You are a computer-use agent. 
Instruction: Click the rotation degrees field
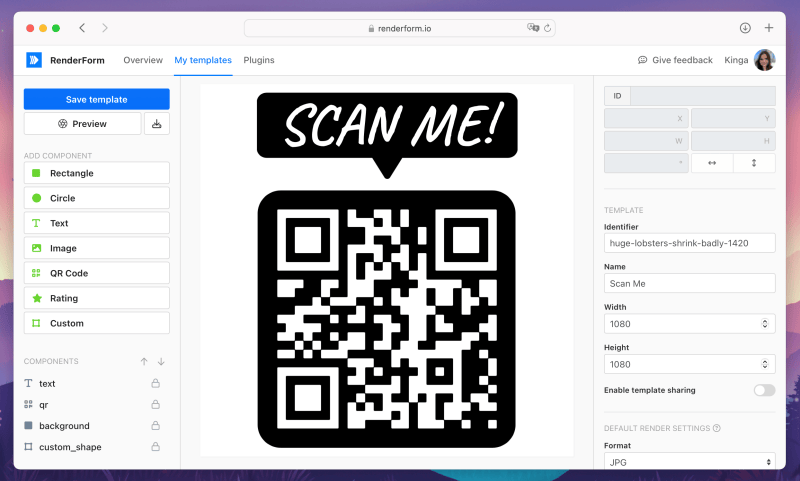(646, 163)
